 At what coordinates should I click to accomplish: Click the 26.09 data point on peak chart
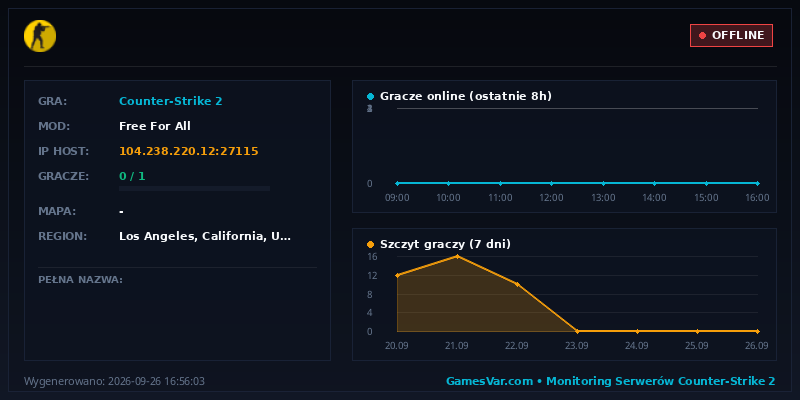pos(757,331)
